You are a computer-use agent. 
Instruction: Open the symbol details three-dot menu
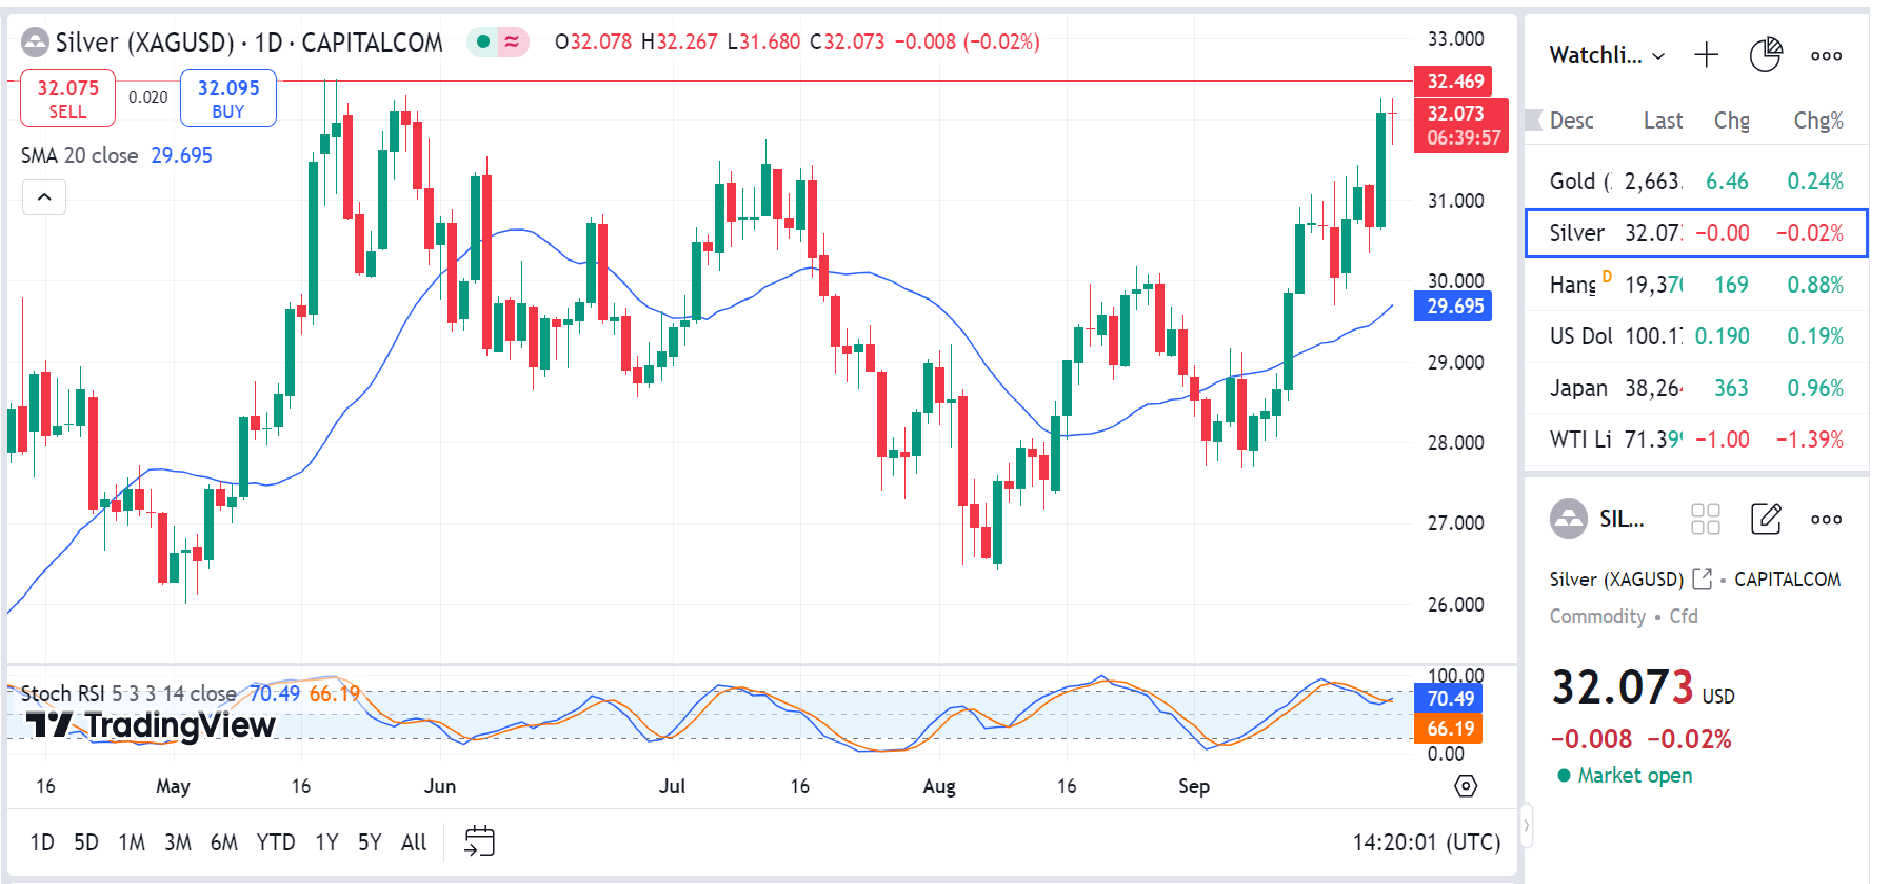coord(1826,519)
